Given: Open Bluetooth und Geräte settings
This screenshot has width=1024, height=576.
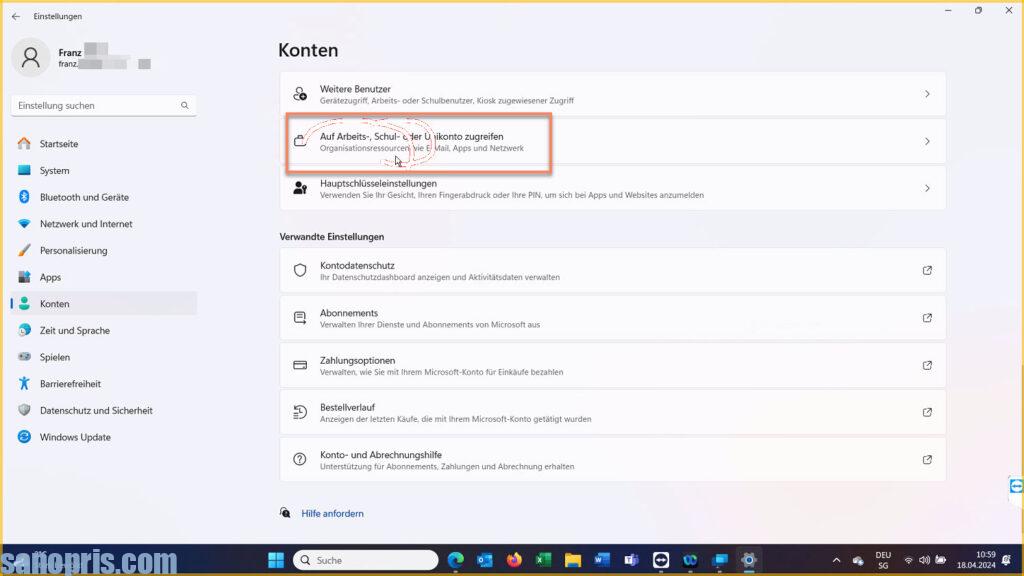Looking at the screenshot, I should tap(84, 197).
